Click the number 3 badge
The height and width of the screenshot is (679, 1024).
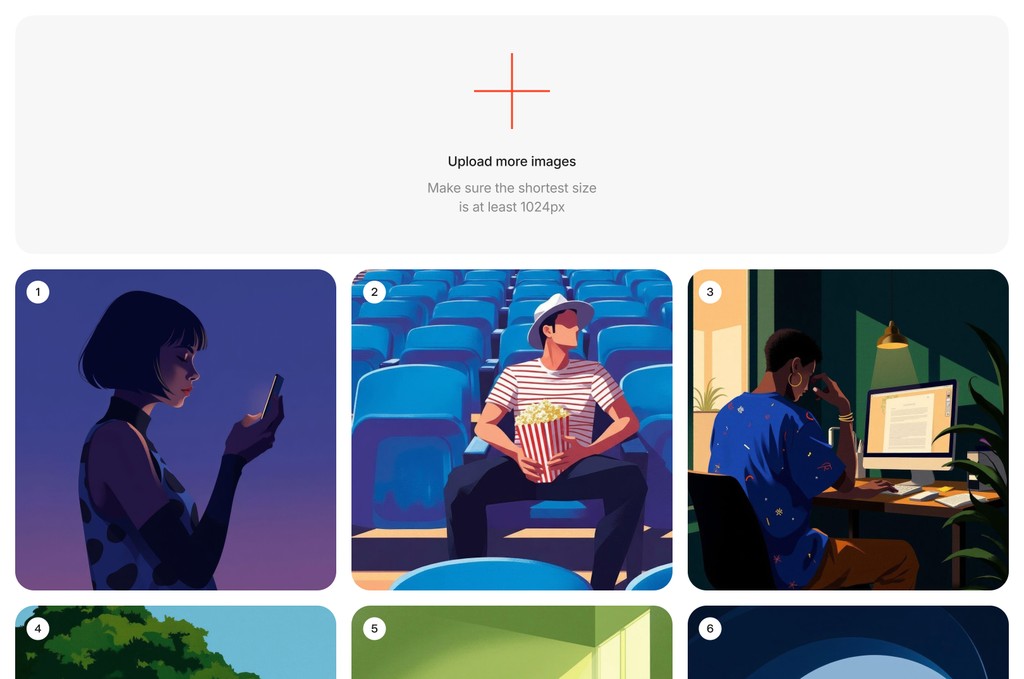710,292
